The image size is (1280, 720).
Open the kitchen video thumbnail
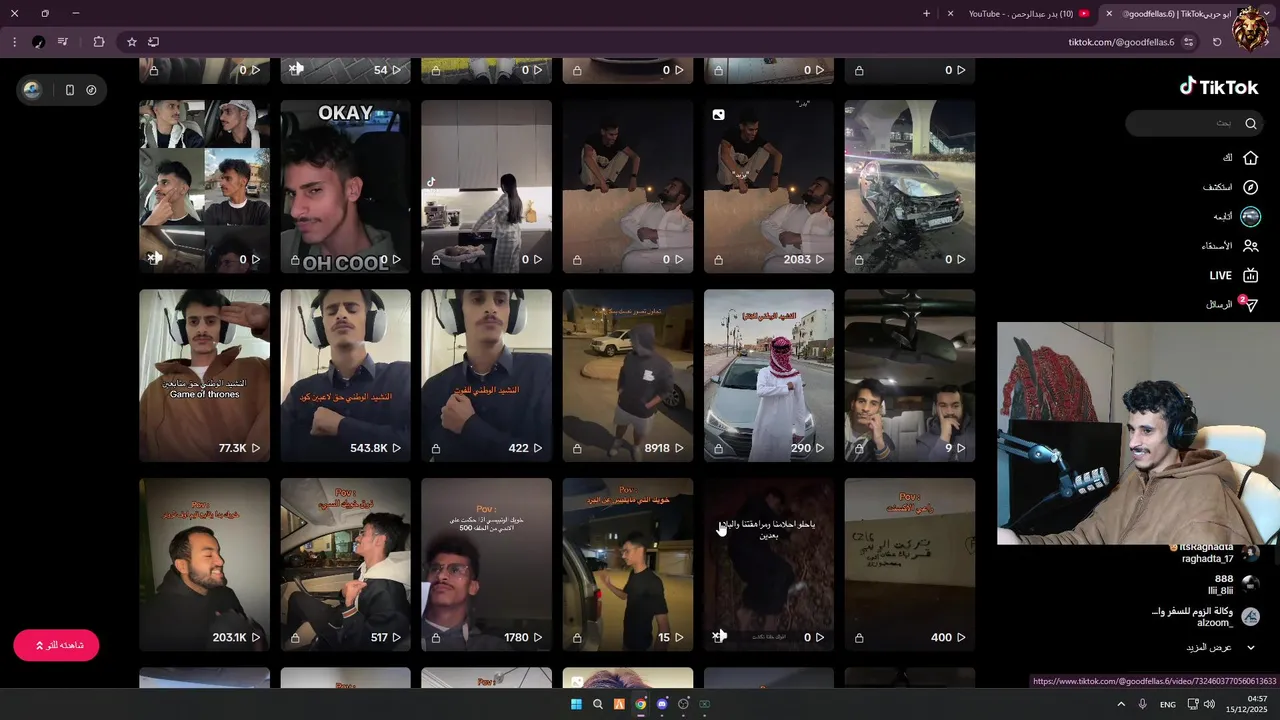(486, 186)
